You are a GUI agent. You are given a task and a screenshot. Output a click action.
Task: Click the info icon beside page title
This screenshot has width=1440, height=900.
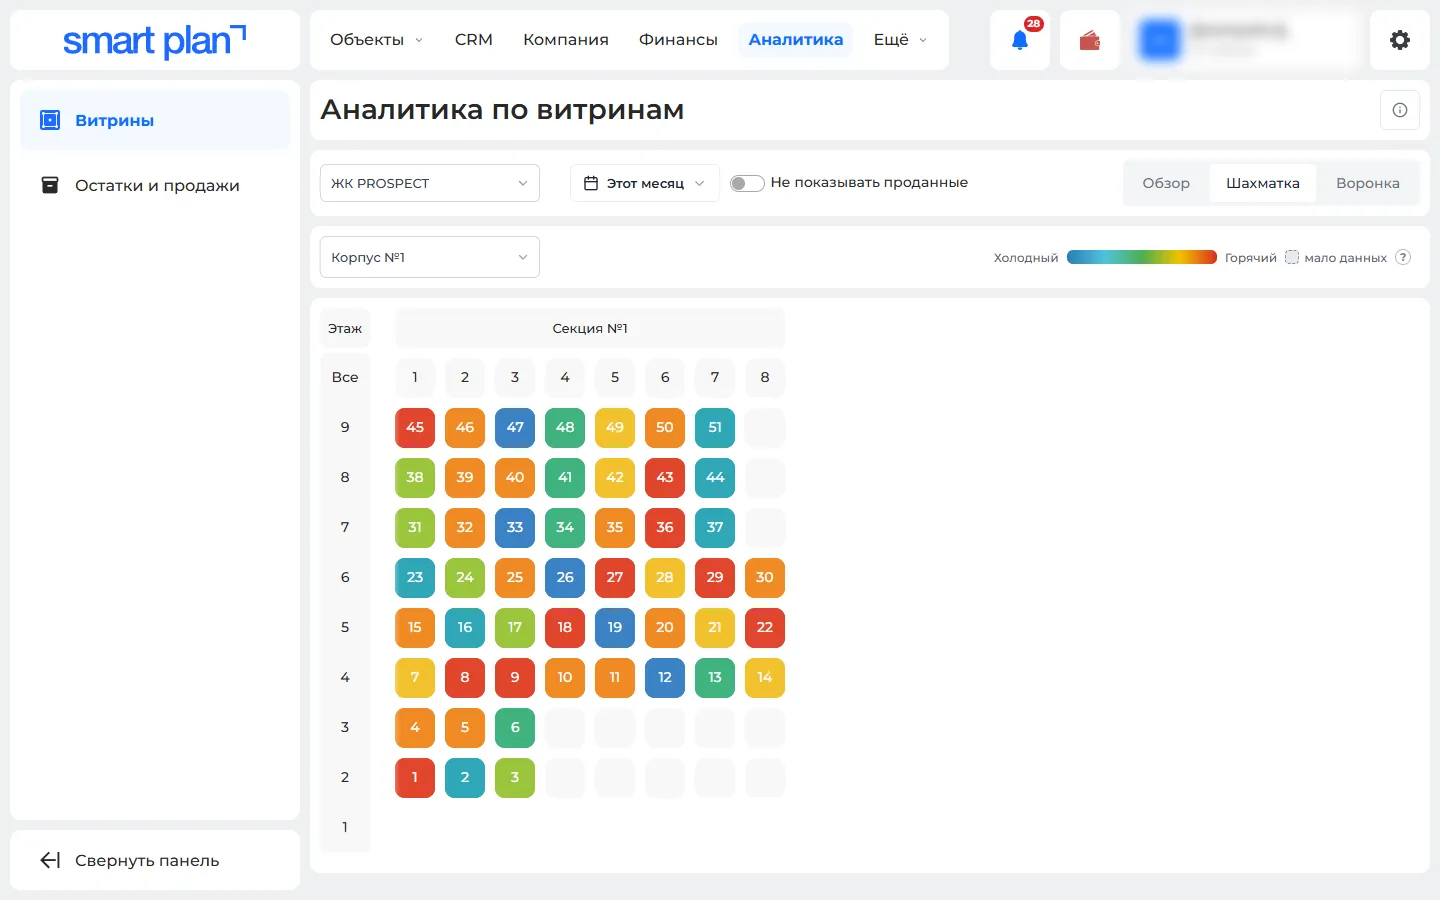tap(1400, 110)
